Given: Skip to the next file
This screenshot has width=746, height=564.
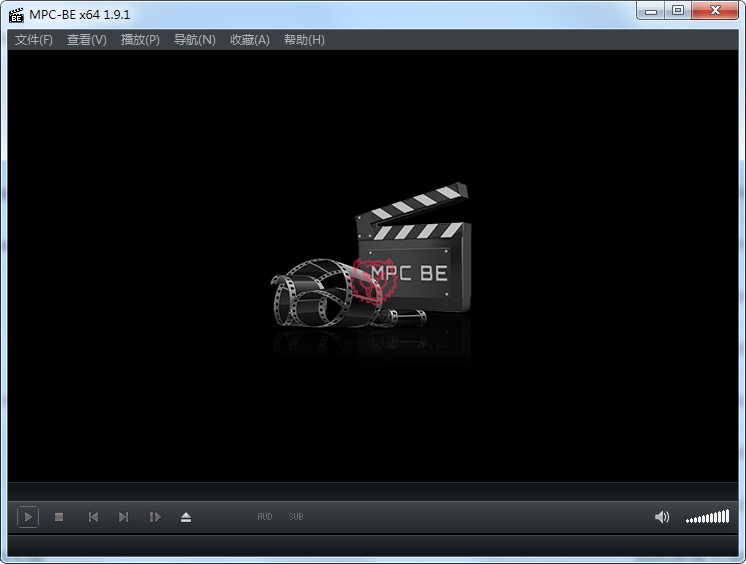Looking at the screenshot, I should tap(123, 517).
